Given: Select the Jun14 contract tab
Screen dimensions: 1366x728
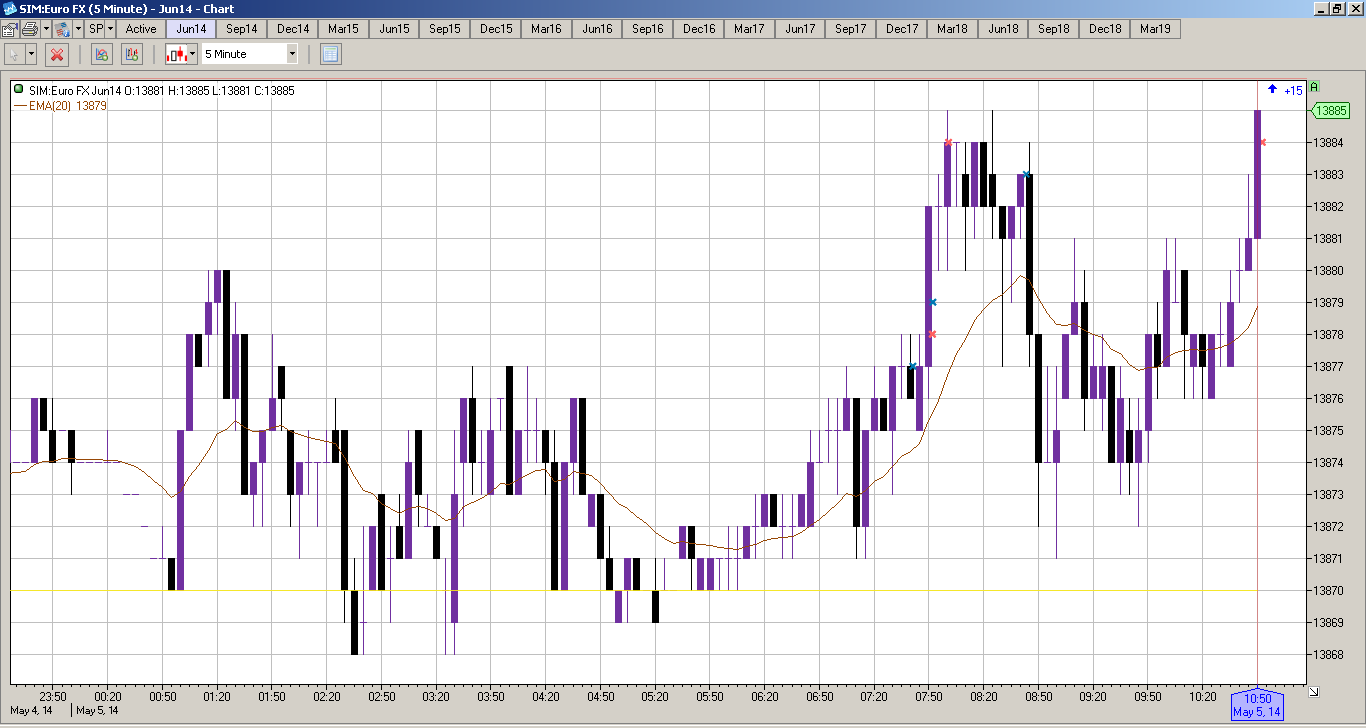Looking at the screenshot, I should [x=191, y=29].
